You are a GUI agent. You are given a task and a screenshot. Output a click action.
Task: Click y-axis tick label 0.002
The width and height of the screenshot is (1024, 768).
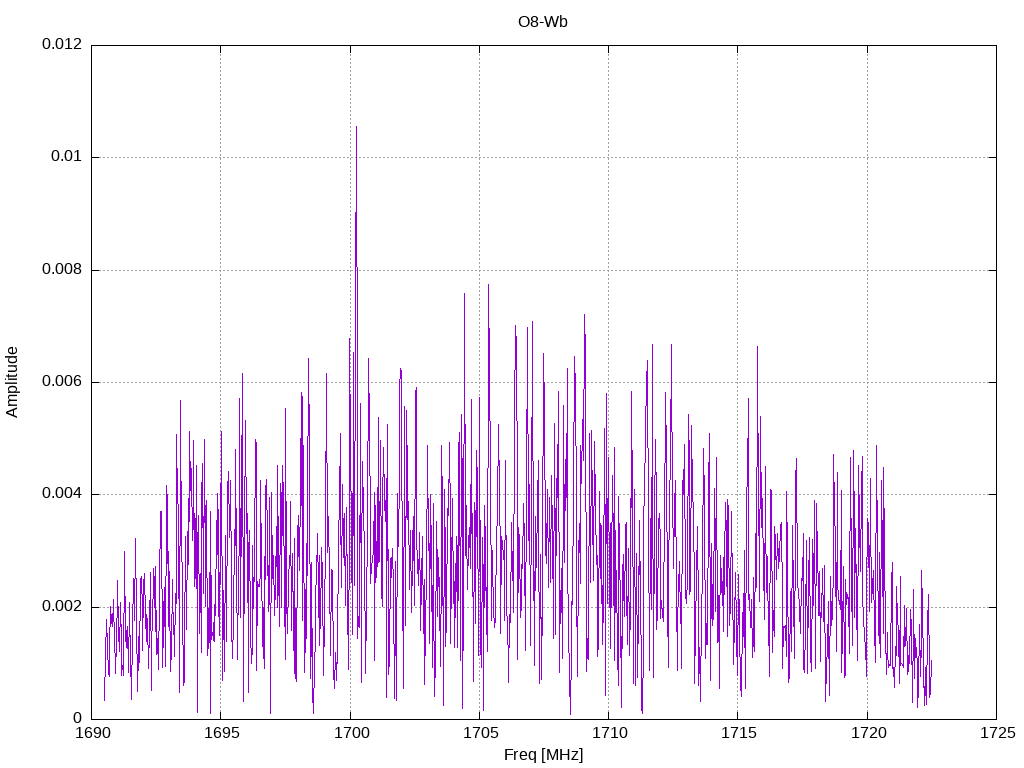pyautogui.click(x=62, y=606)
